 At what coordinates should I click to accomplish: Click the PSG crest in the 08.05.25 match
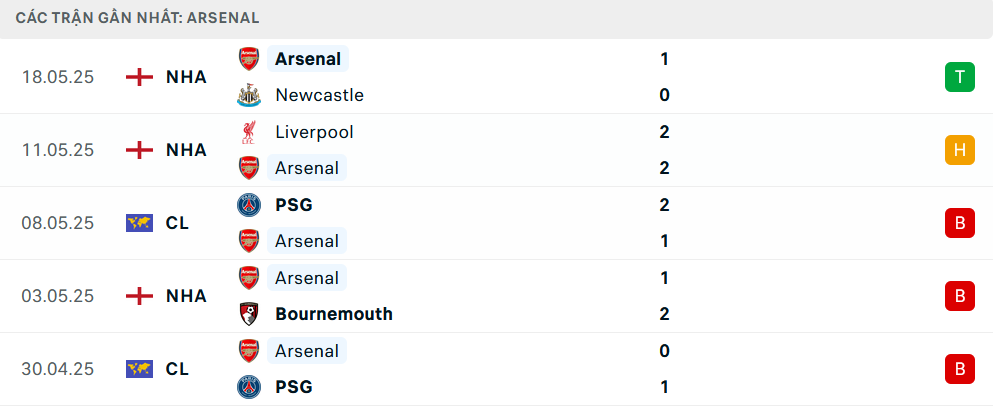248,205
